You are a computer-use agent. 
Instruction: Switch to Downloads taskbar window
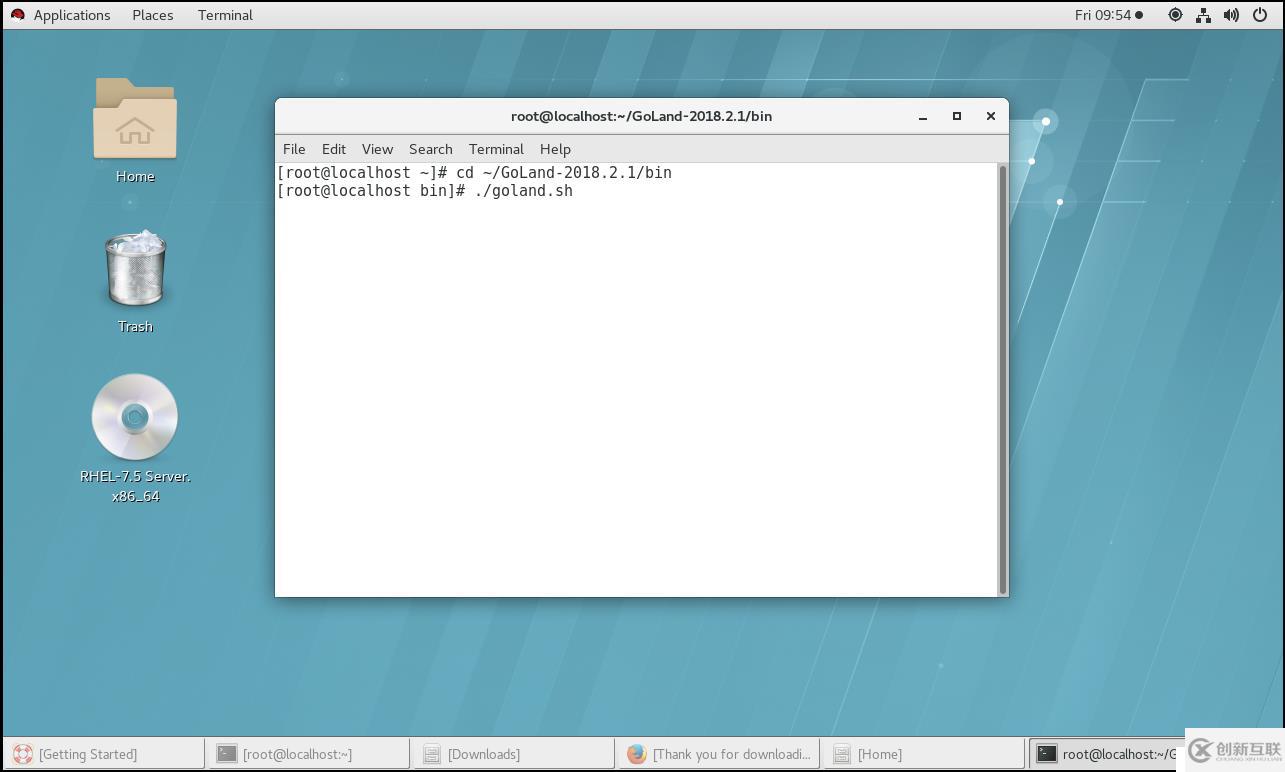pyautogui.click(x=513, y=754)
